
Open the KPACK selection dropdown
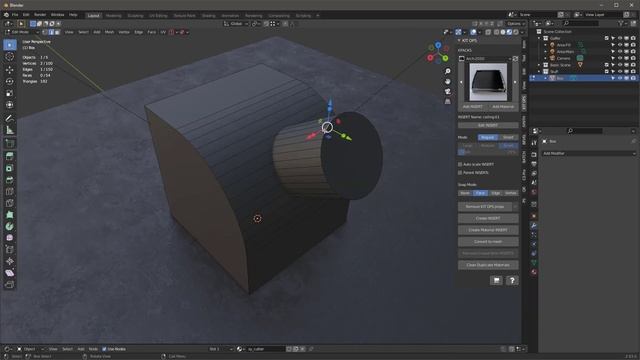485,59
